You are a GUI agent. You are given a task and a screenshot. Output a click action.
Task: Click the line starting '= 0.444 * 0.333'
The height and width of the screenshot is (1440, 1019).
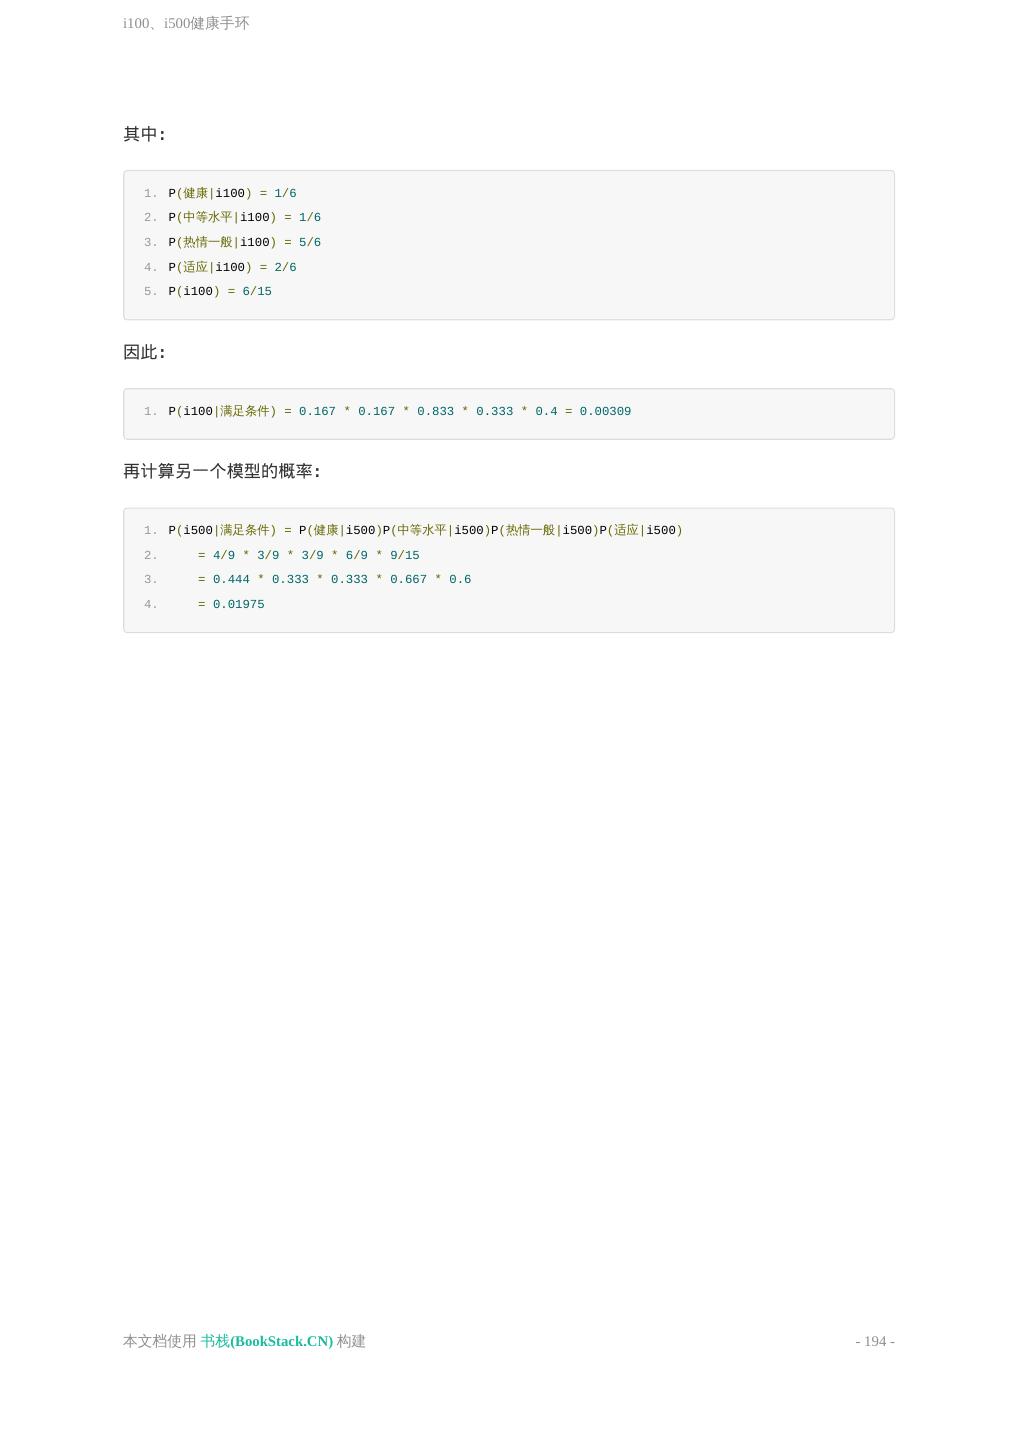(334, 579)
